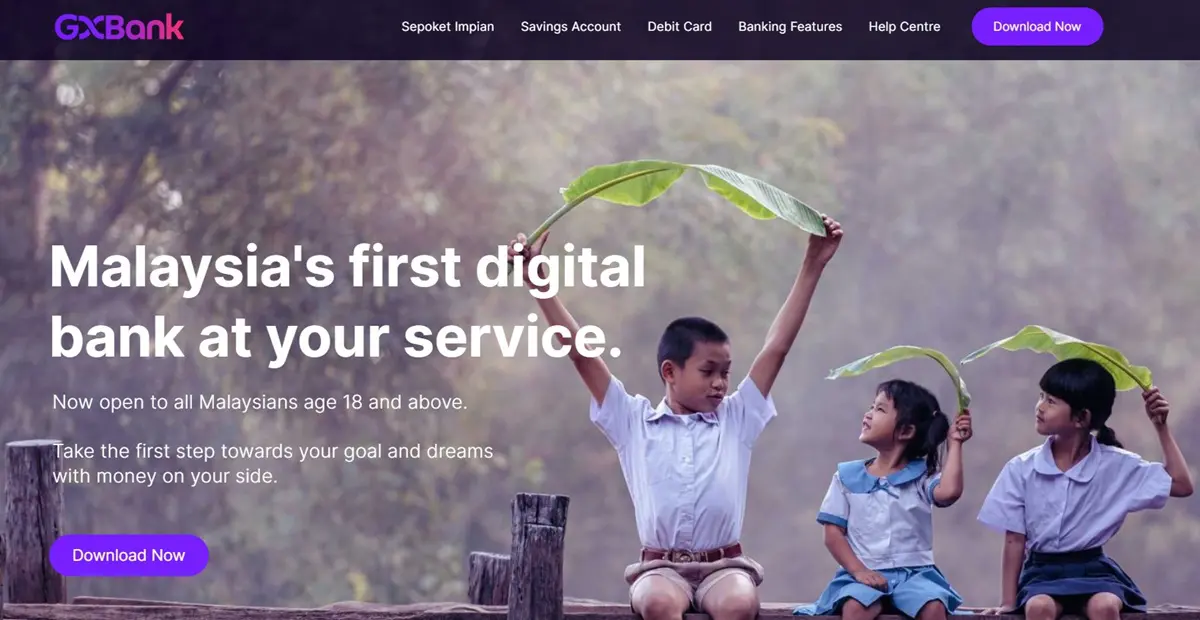Click the "GX" part of the logo
This screenshot has height=620, width=1200.
[79, 27]
